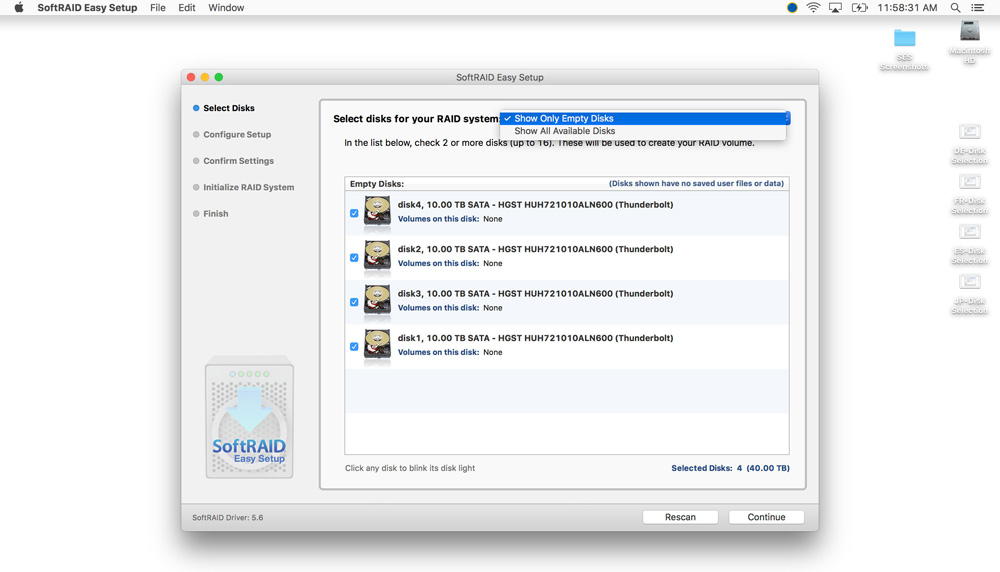Click the SoftRAID Driver: 5.6 label
This screenshot has height=572, width=1000.
pyautogui.click(x=228, y=518)
